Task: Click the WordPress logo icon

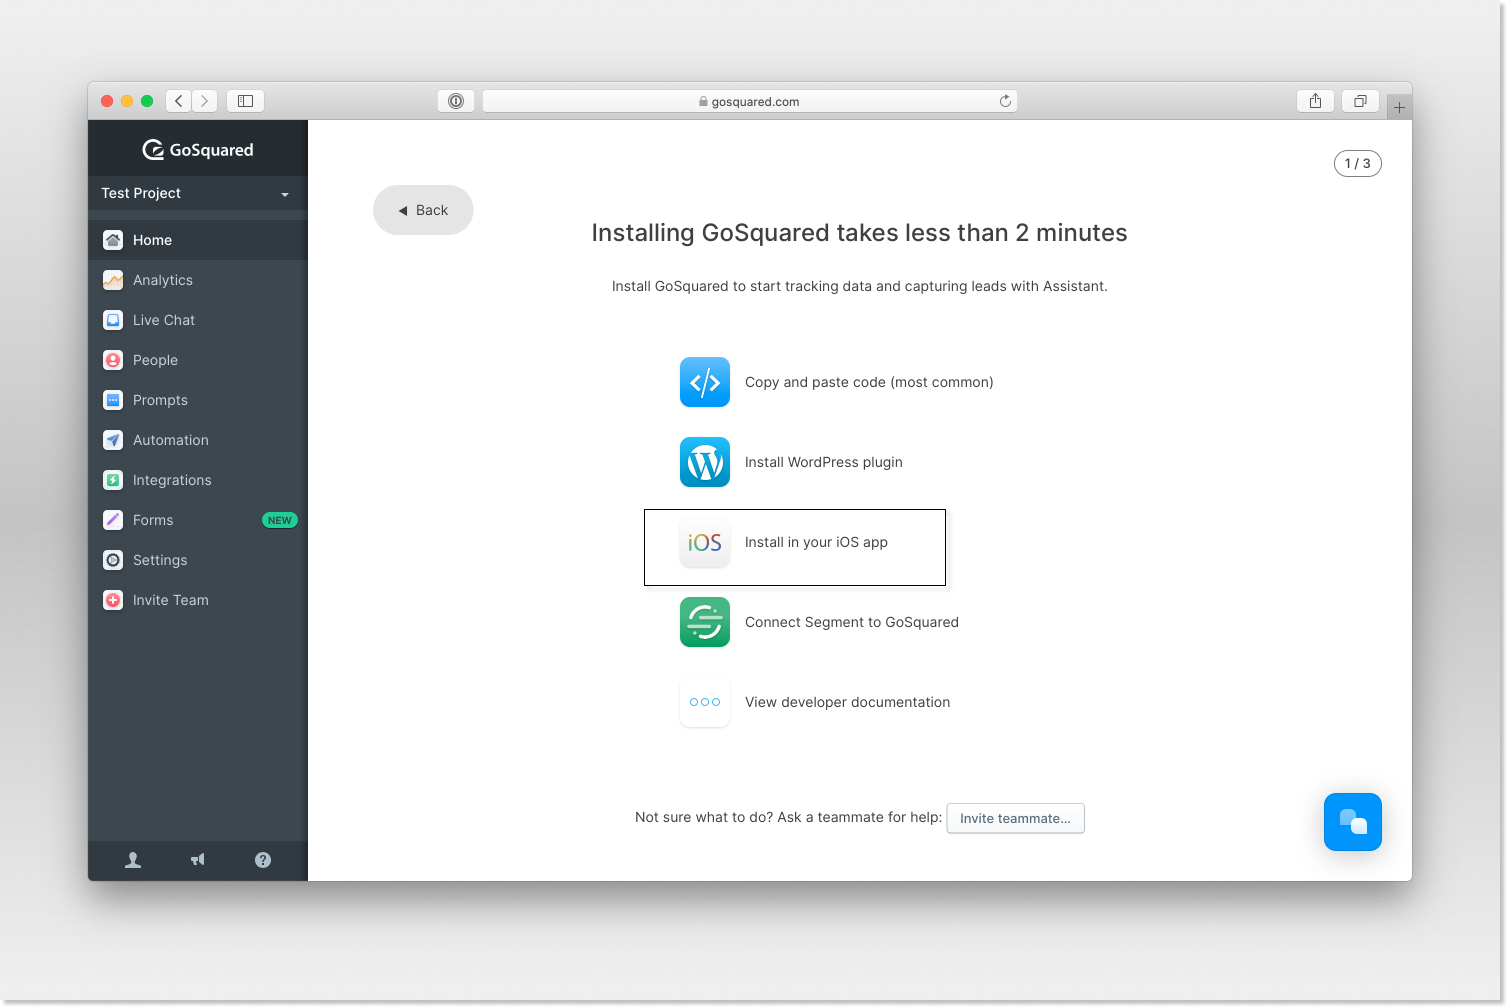Action: tap(704, 462)
